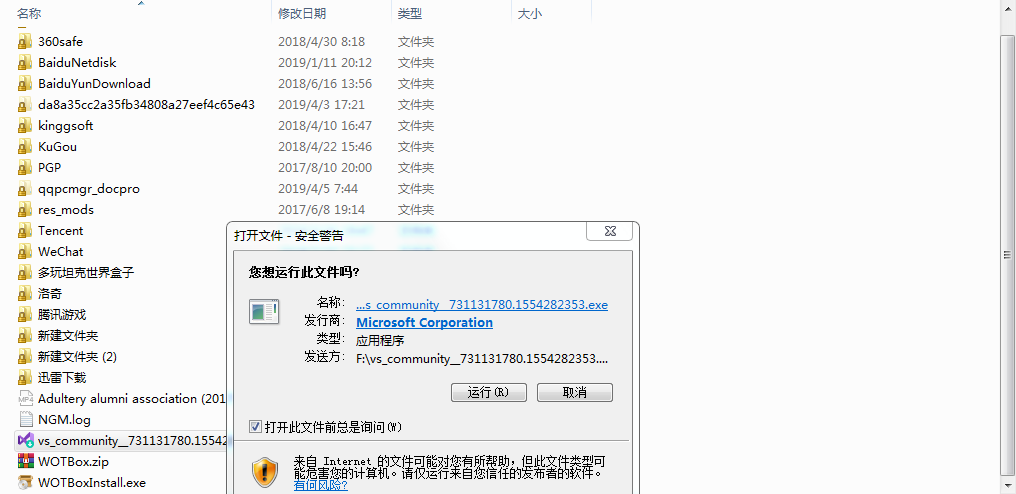Viewport: 1016px width, 494px height.
Task: Select the da8a35cc2a35fb34808a27eef4c65e43 folder icon
Action: coord(25,104)
